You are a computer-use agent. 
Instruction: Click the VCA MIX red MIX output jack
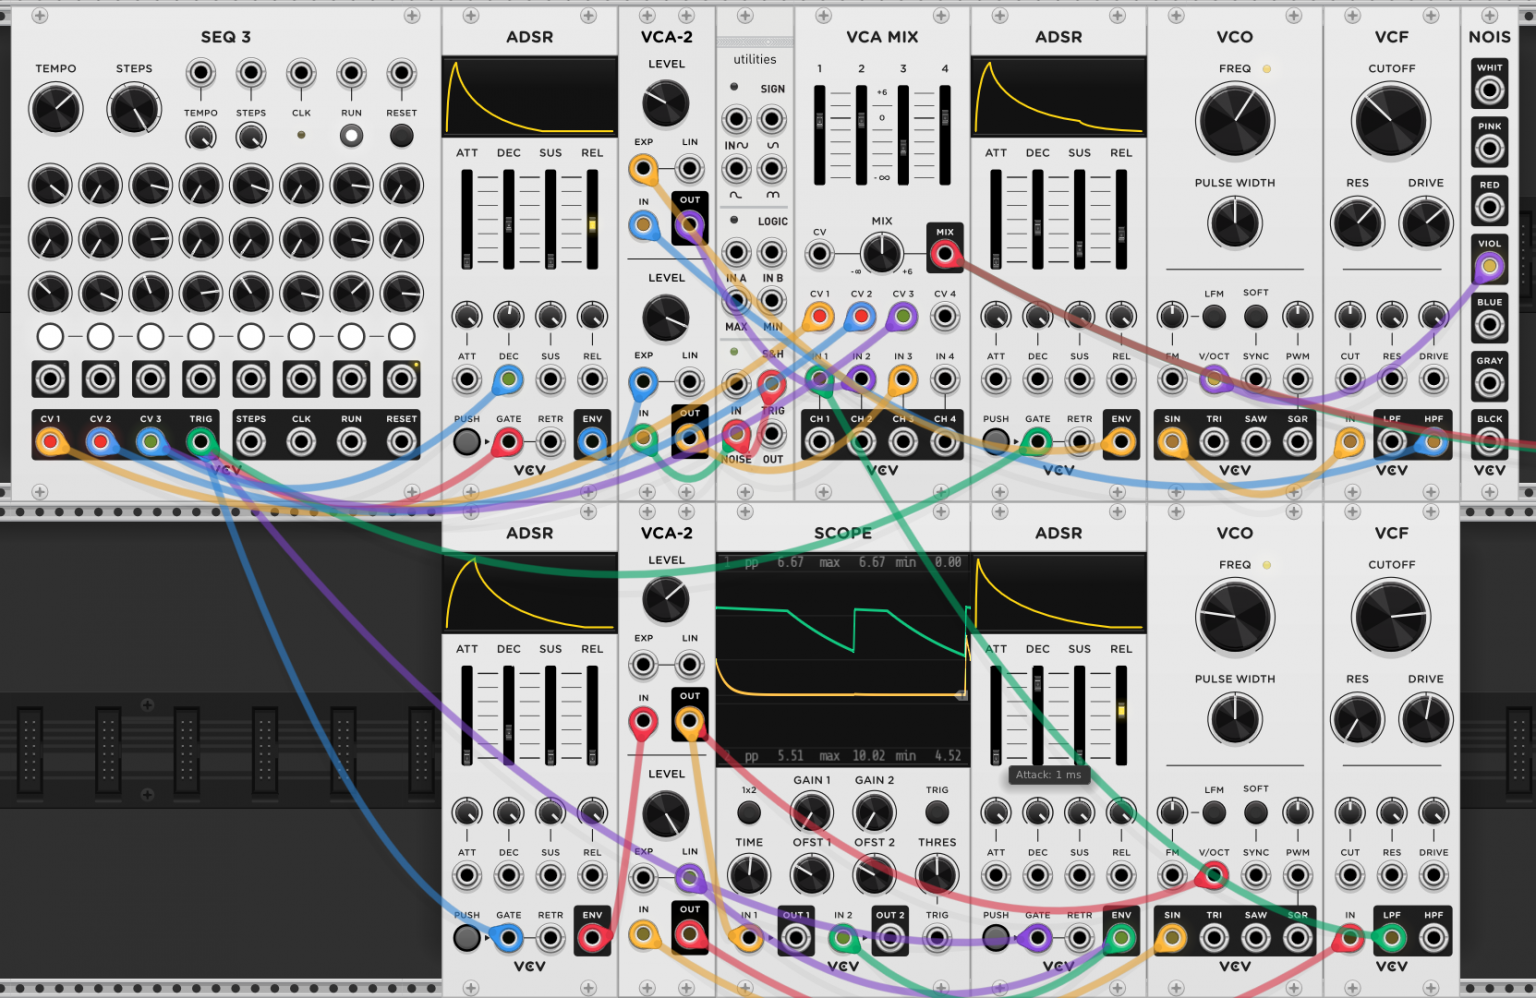coord(944,254)
